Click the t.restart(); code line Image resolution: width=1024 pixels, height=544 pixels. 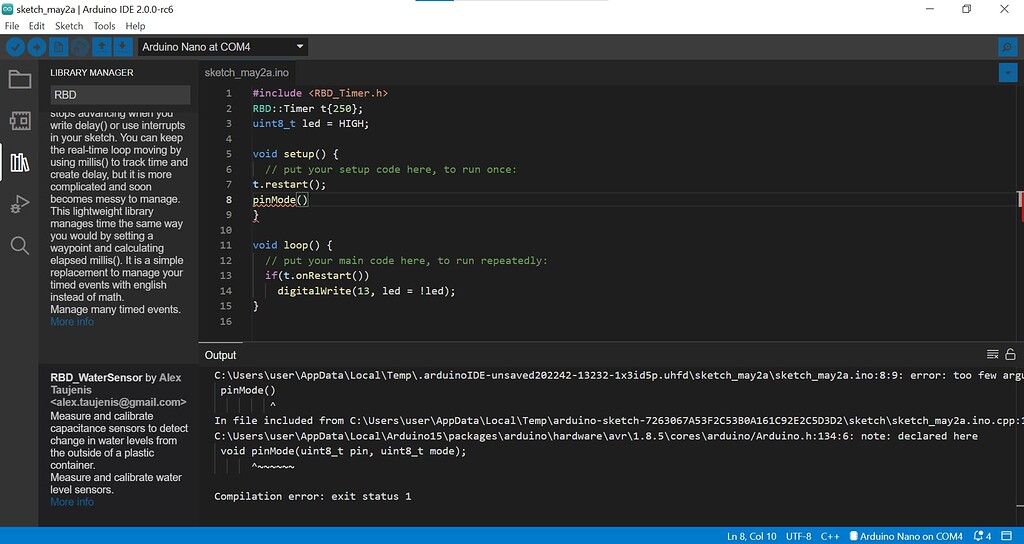point(289,184)
